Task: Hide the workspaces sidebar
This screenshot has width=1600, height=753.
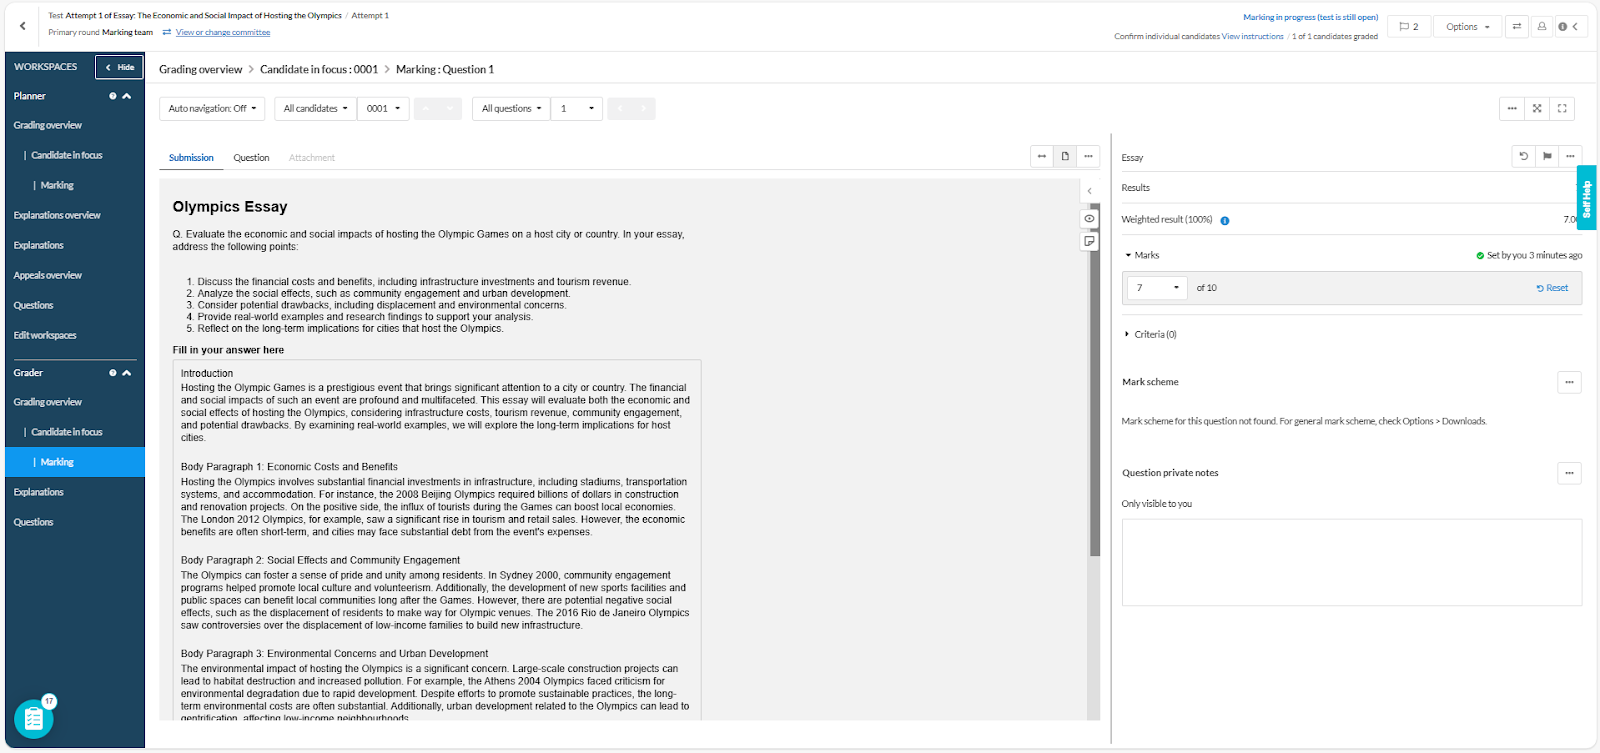Action: (119, 67)
